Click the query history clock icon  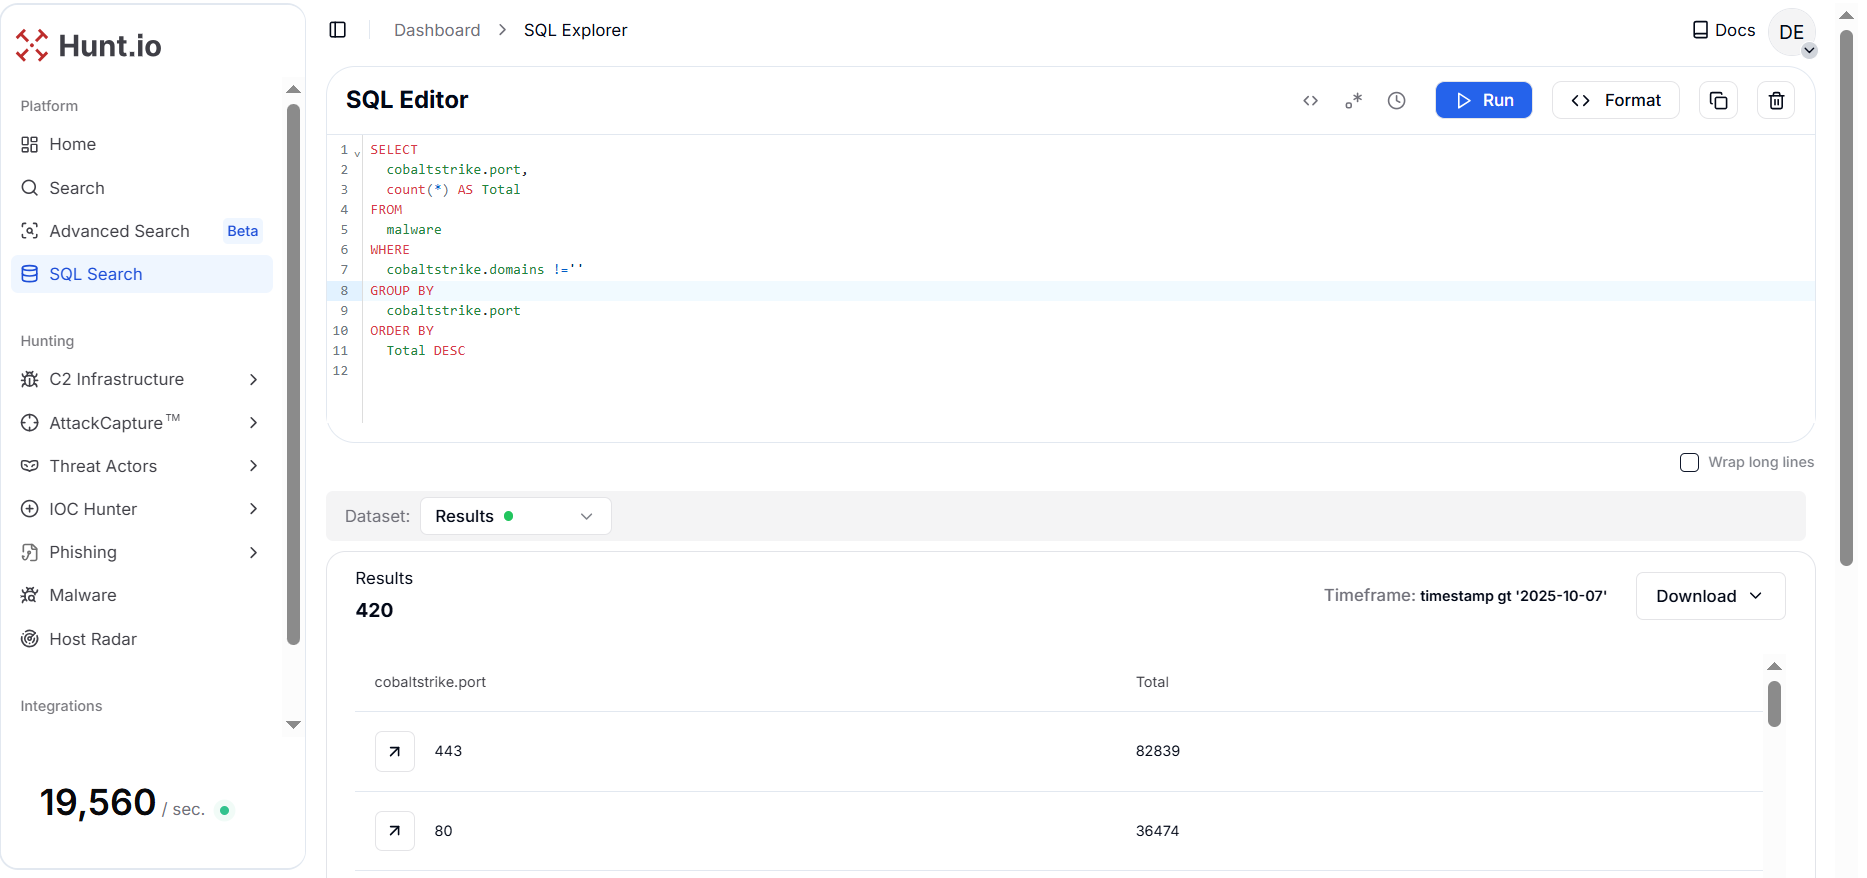tap(1396, 100)
